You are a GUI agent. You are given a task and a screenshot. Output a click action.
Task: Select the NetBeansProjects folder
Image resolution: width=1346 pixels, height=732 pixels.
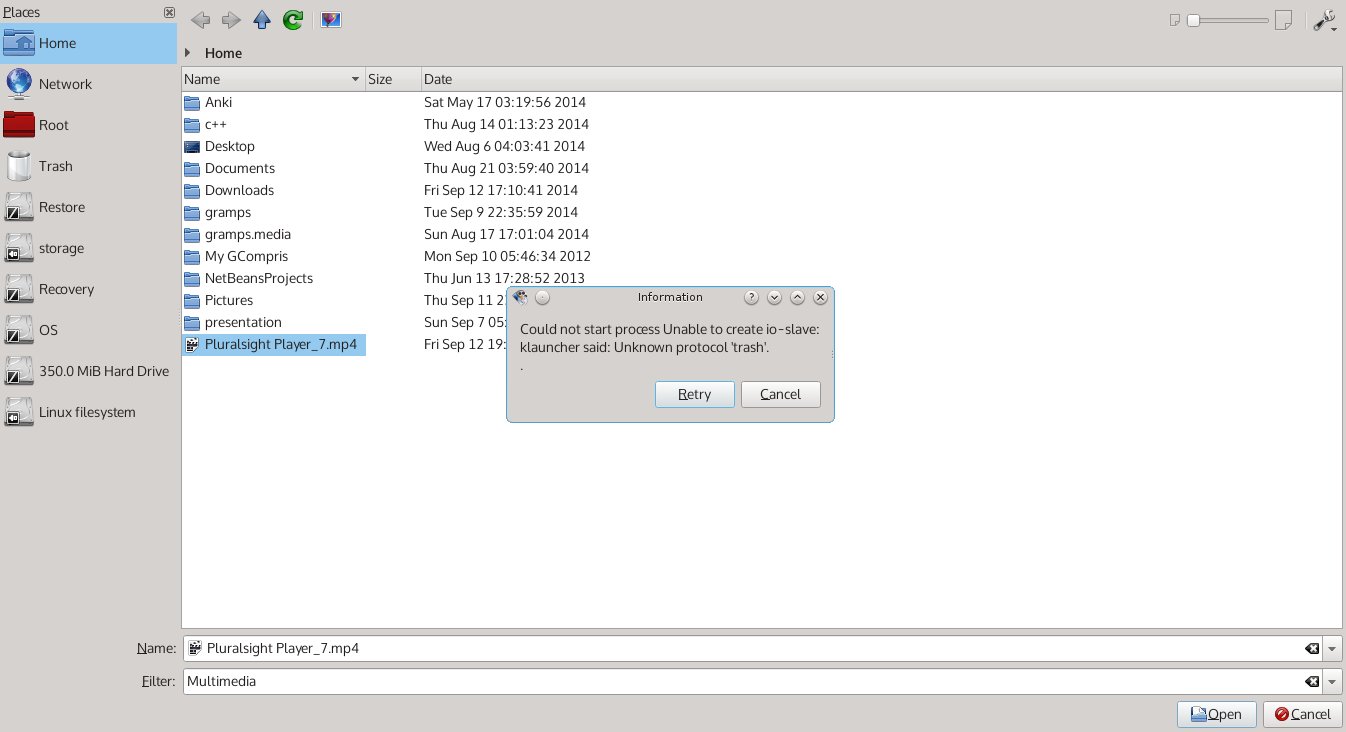click(x=259, y=278)
